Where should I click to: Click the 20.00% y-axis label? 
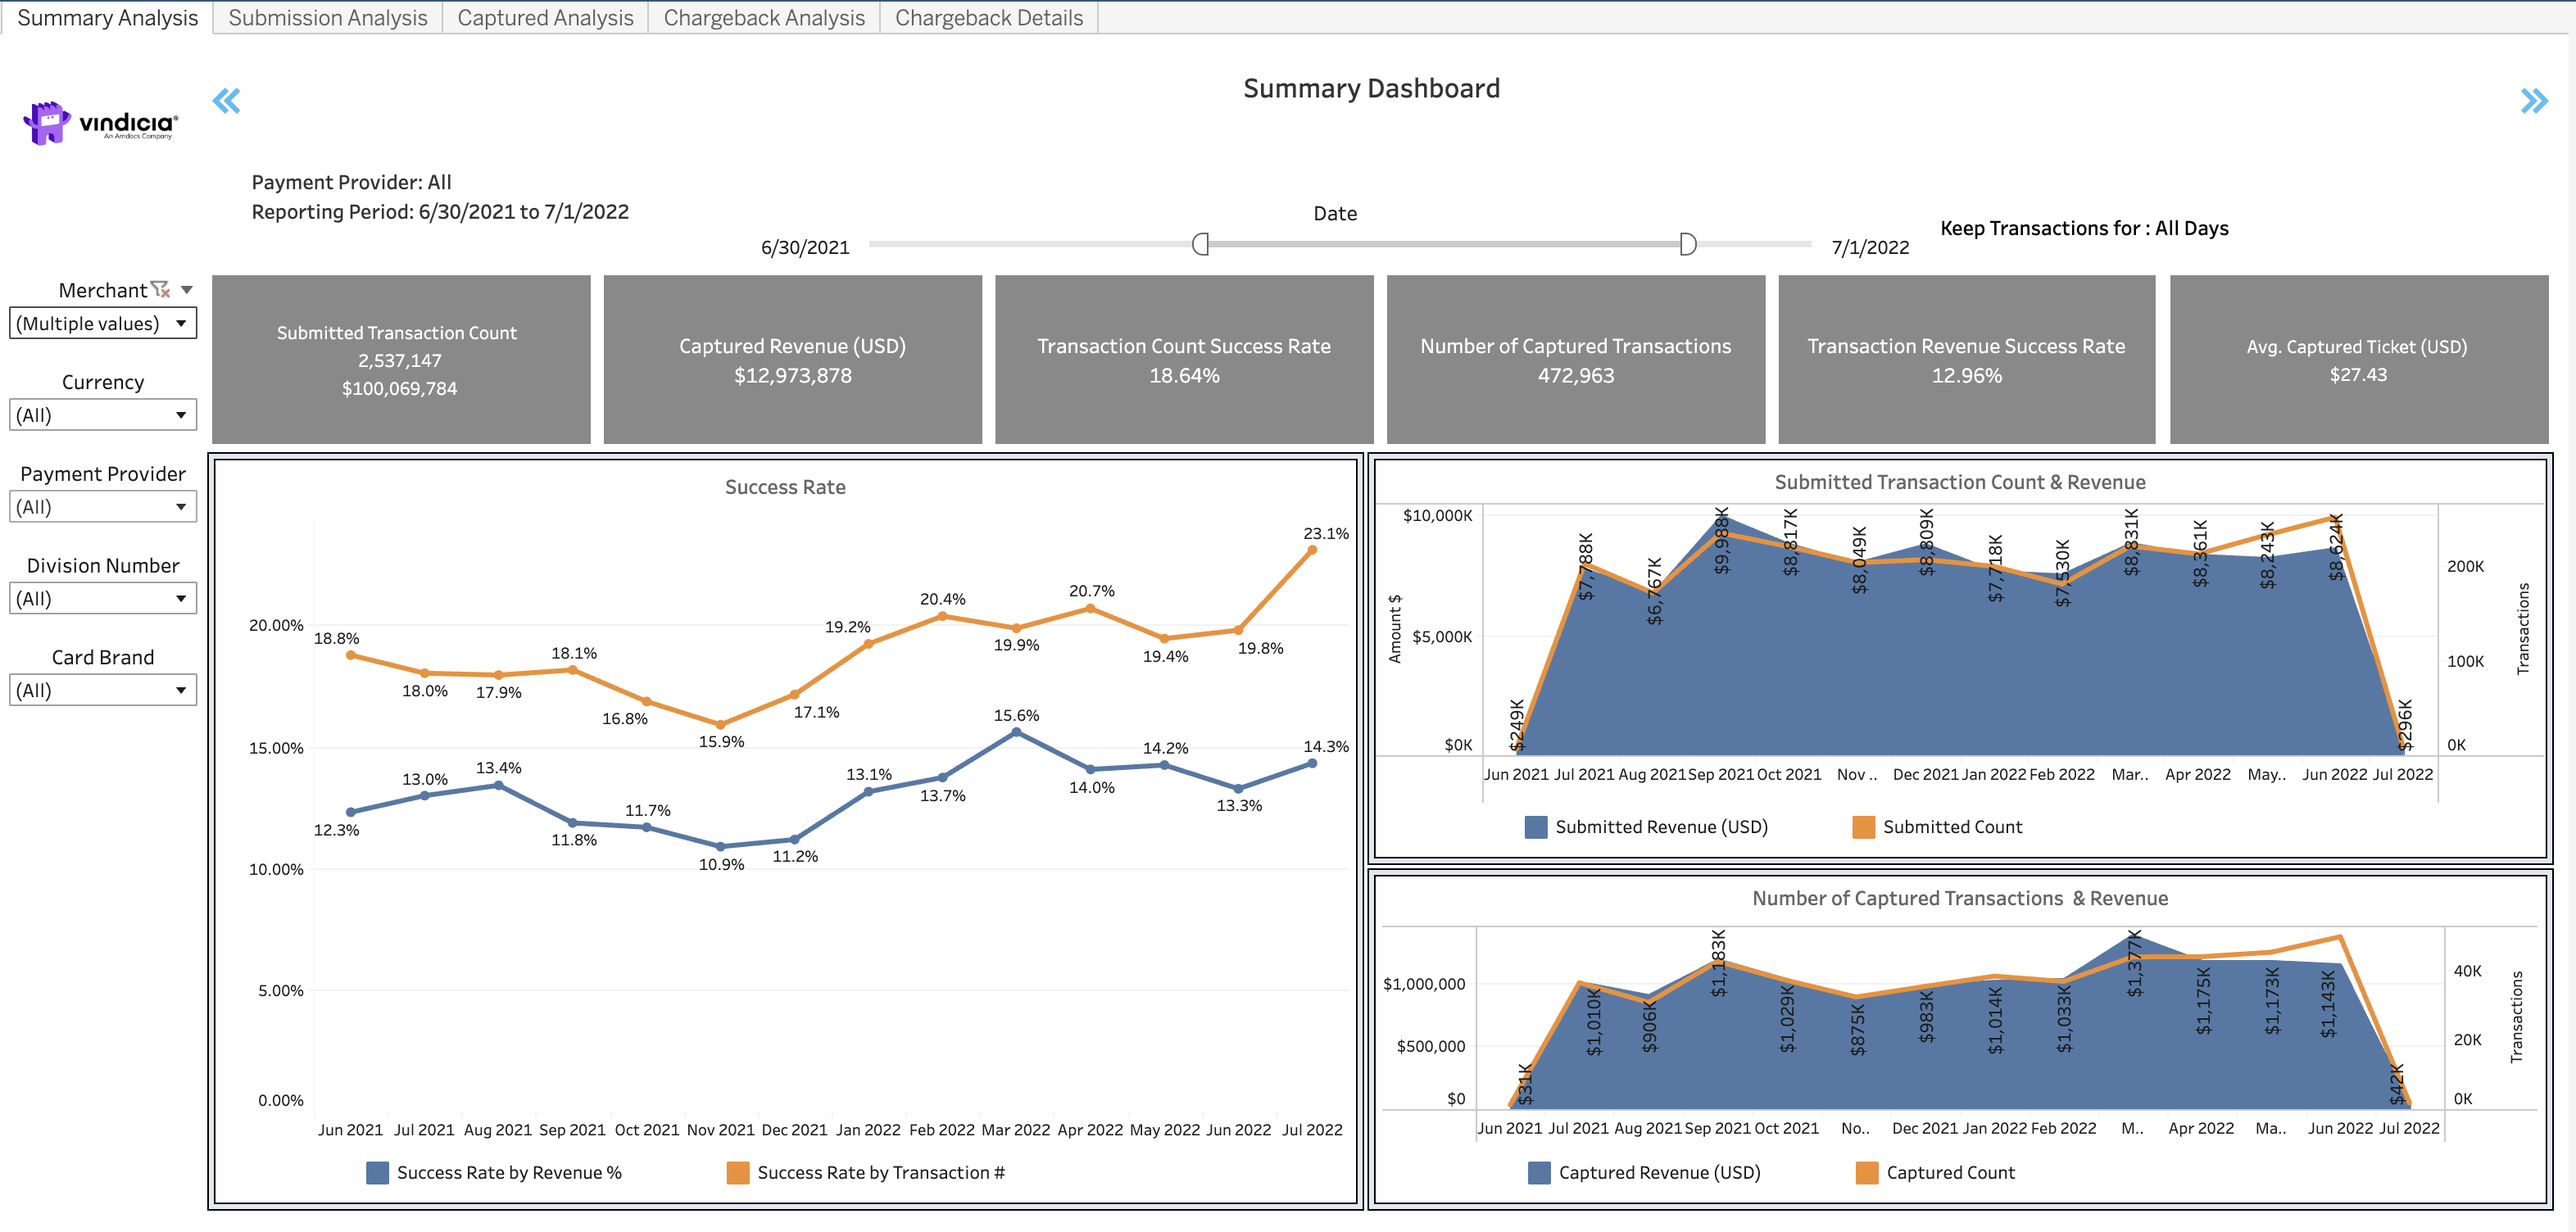coord(276,625)
